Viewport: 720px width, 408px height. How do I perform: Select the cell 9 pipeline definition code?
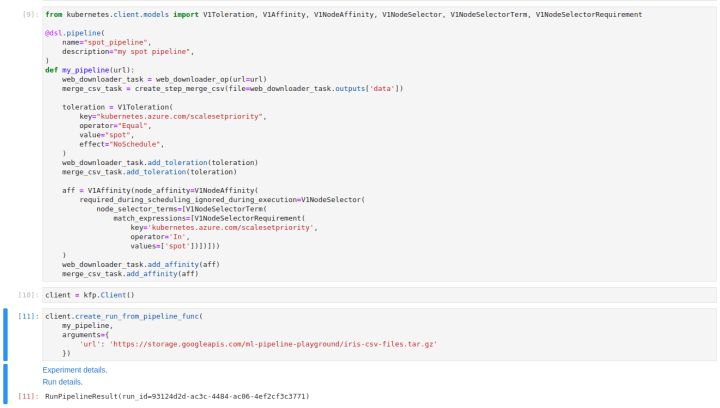tap(379, 144)
